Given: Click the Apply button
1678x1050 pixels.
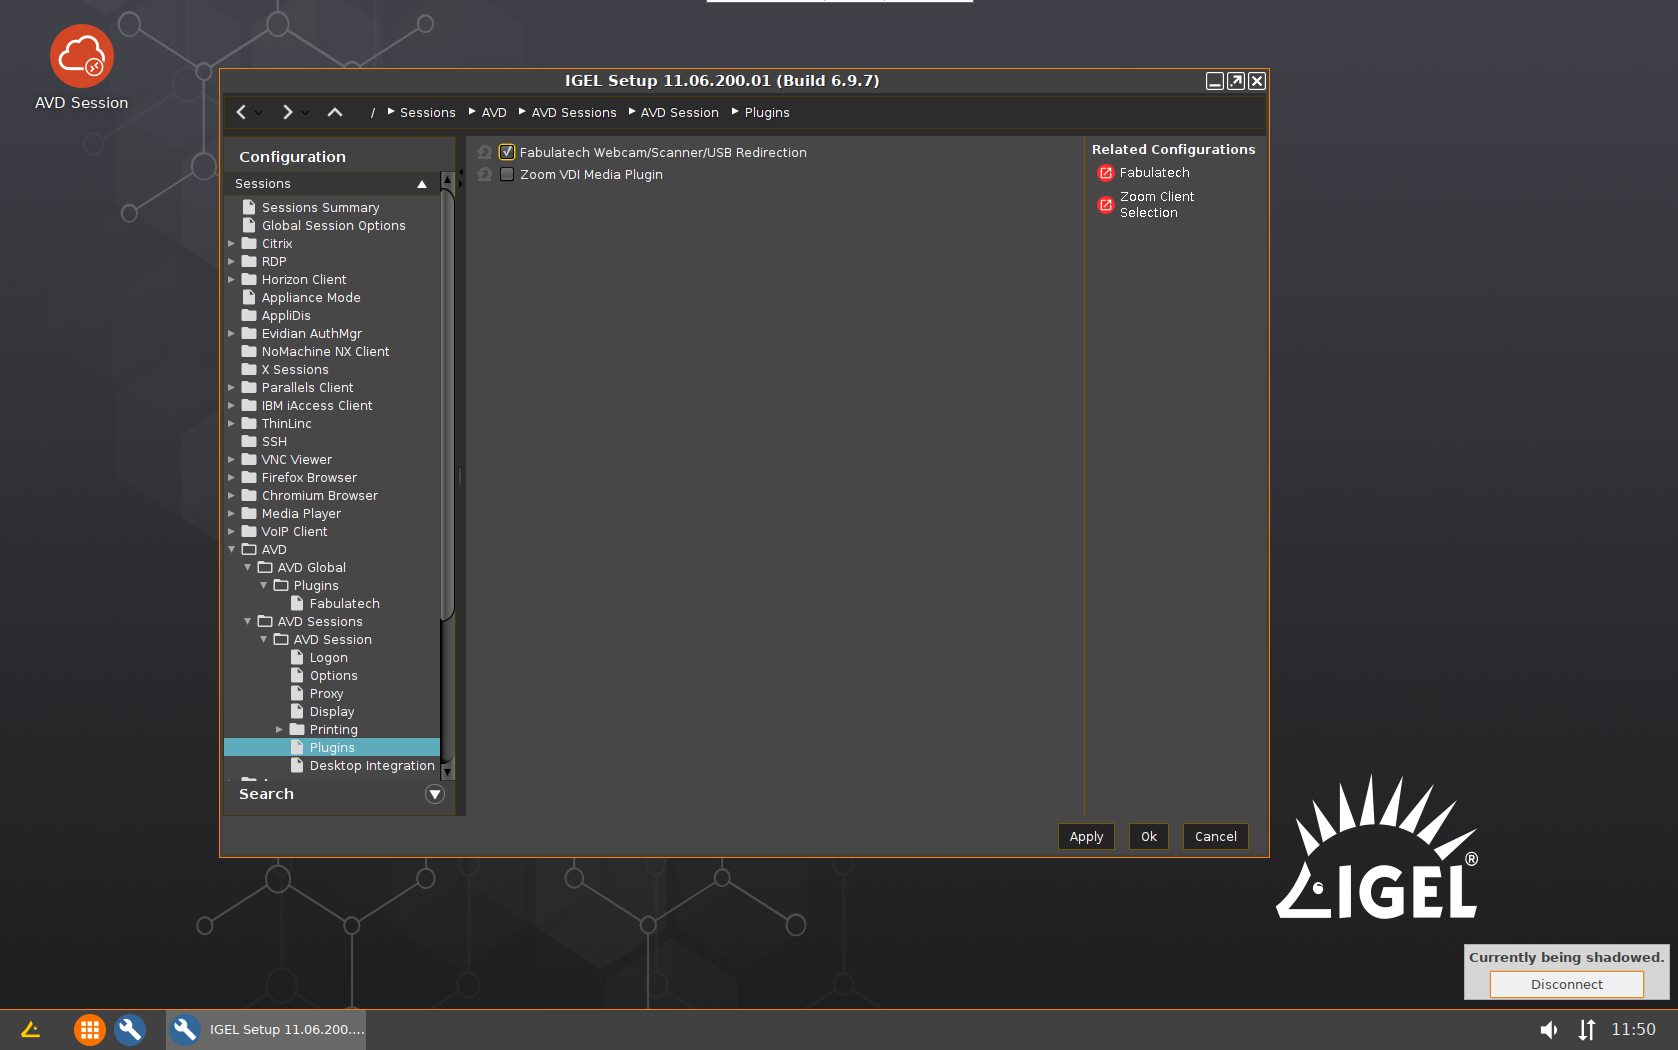Looking at the screenshot, I should [1086, 837].
